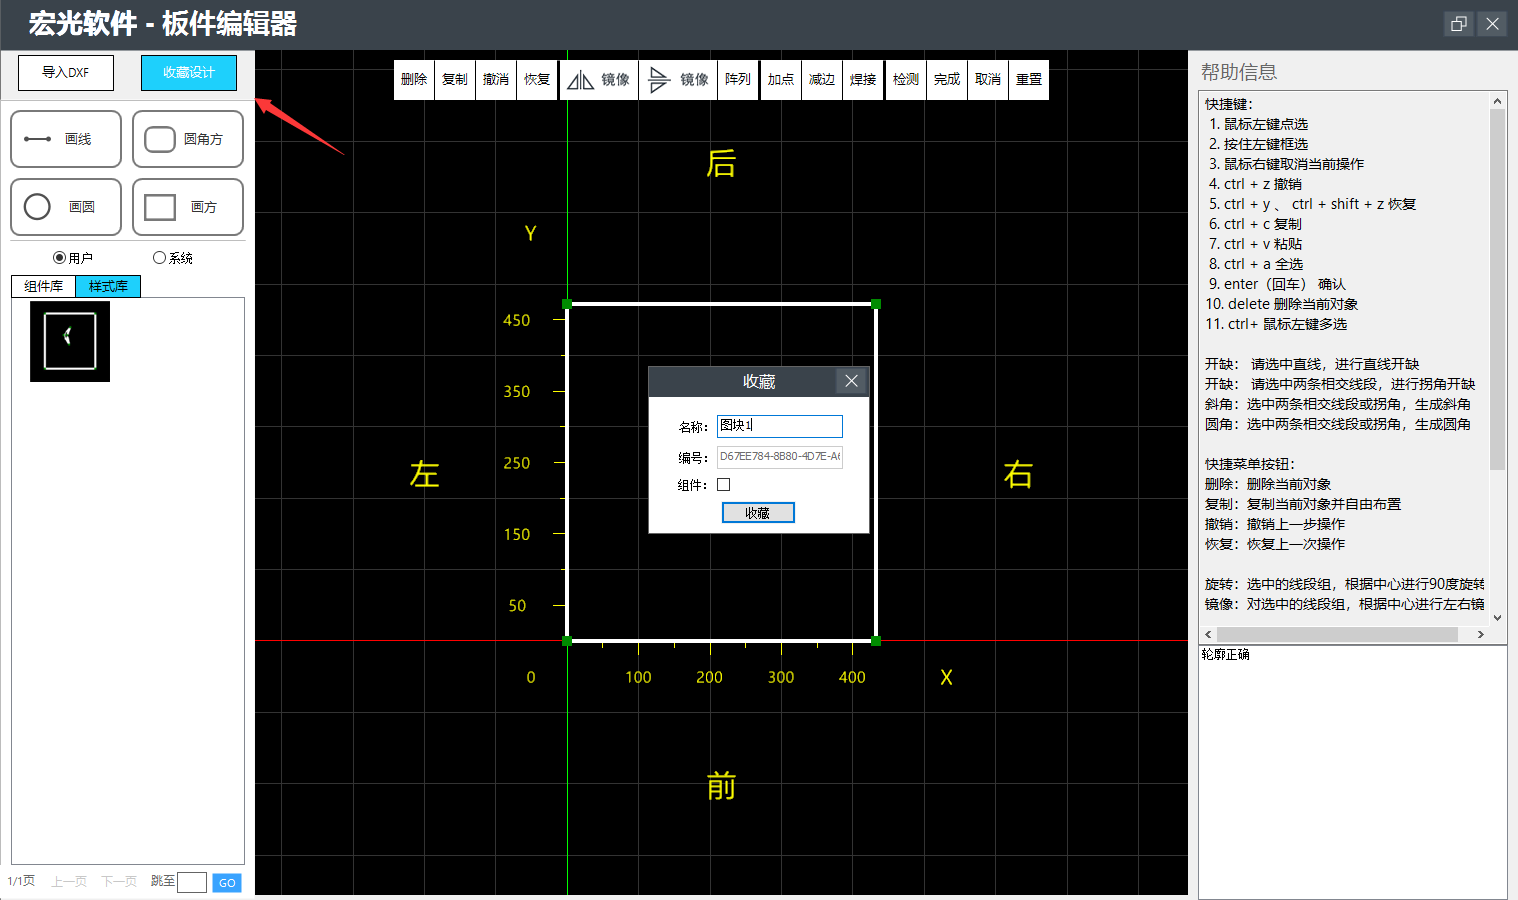This screenshot has width=1518, height=900.
Task: Toggle the 组件 checkbox in dialog
Action: (x=724, y=485)
